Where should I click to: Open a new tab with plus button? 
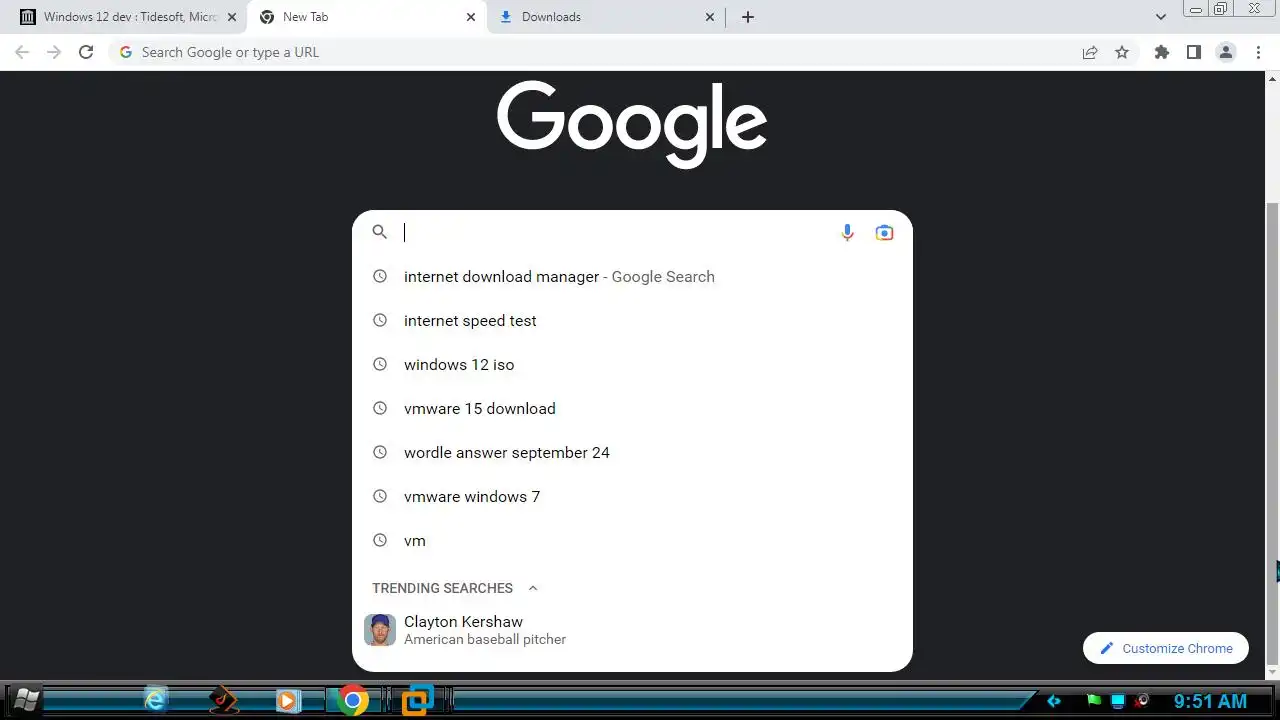coord(748,17)
